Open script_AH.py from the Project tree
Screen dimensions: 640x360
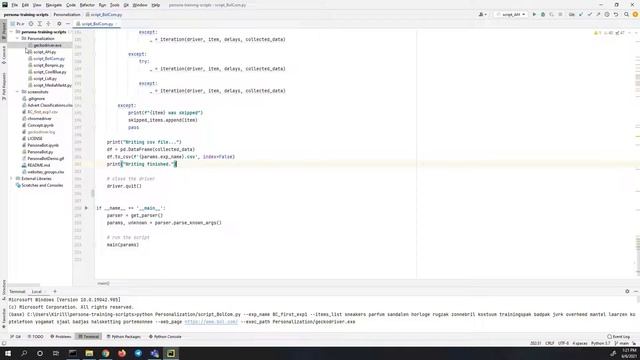pyautogui.click(x=45, y=52)
